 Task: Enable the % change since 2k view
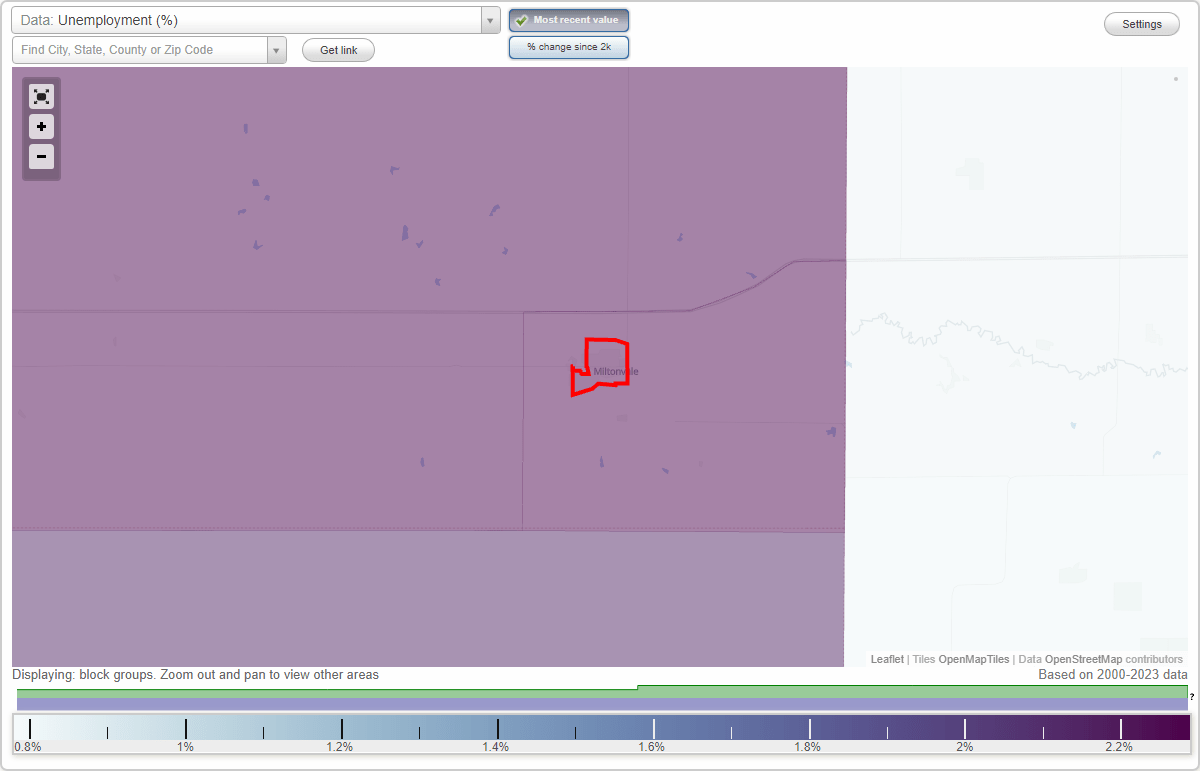tap(569, 46)
